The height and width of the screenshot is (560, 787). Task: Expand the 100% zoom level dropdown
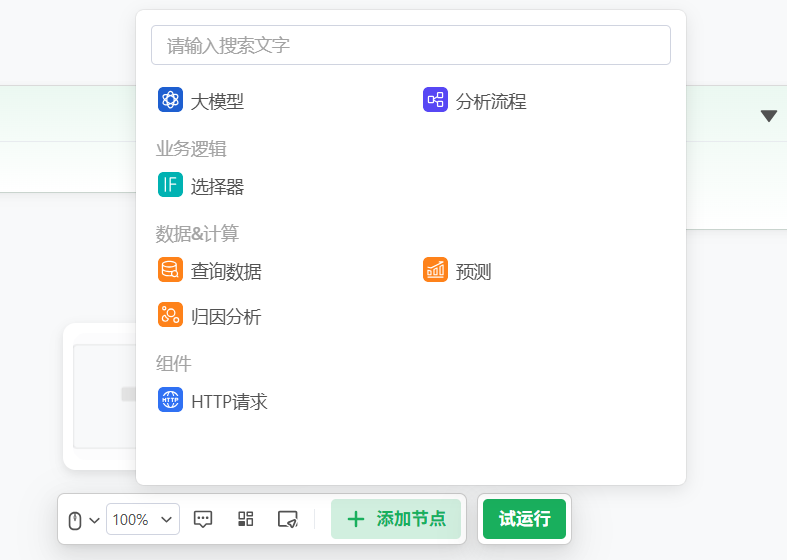(143, 519)
